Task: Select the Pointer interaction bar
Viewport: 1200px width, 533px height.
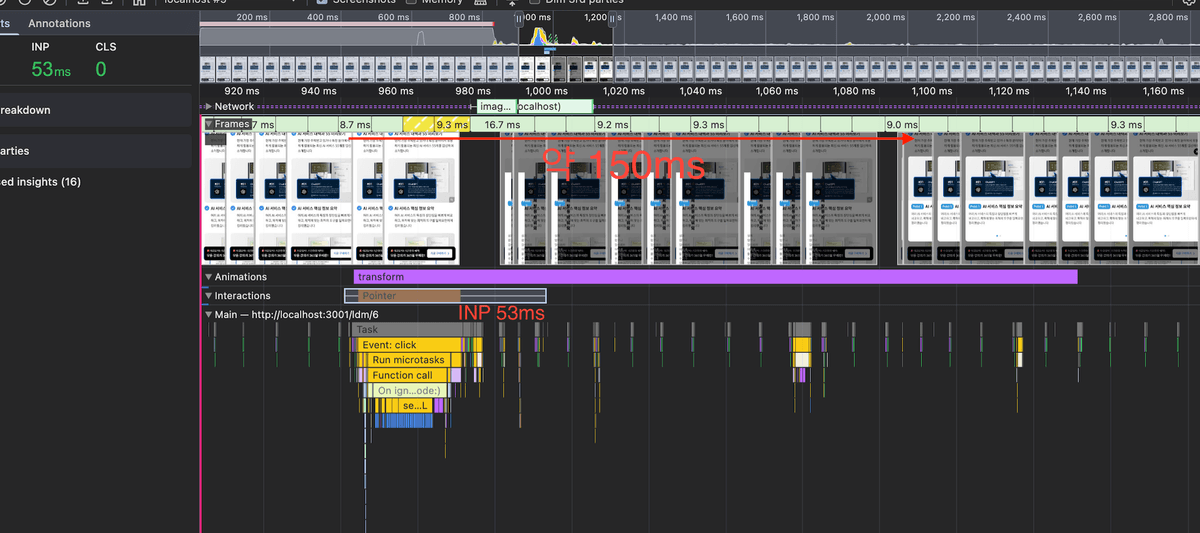Action: point(402,296)
